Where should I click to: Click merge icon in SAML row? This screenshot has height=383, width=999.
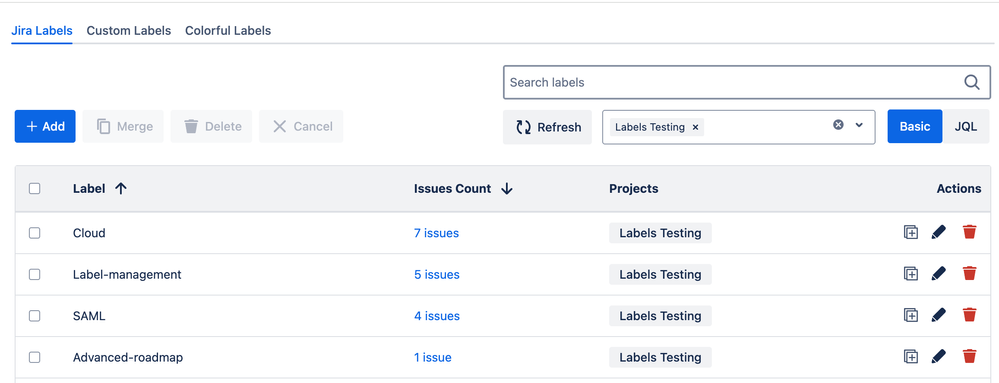point(911,315)
